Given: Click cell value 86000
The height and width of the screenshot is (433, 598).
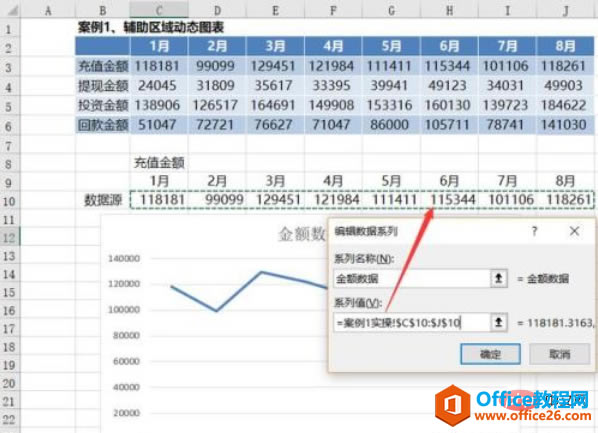Looking at the screenshot, I should point(389,124).
